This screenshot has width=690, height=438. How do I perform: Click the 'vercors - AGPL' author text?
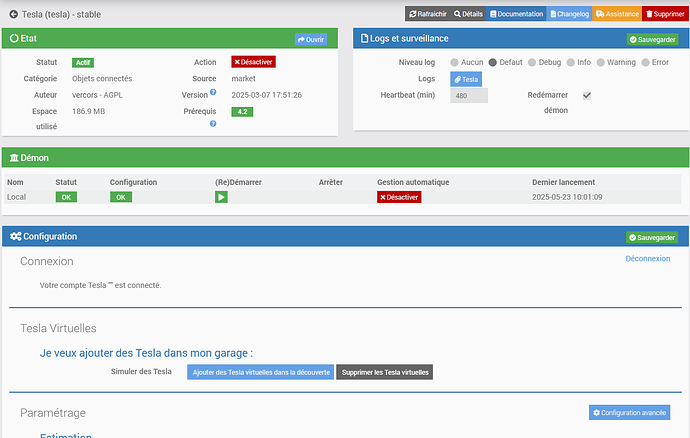(97, 95)
